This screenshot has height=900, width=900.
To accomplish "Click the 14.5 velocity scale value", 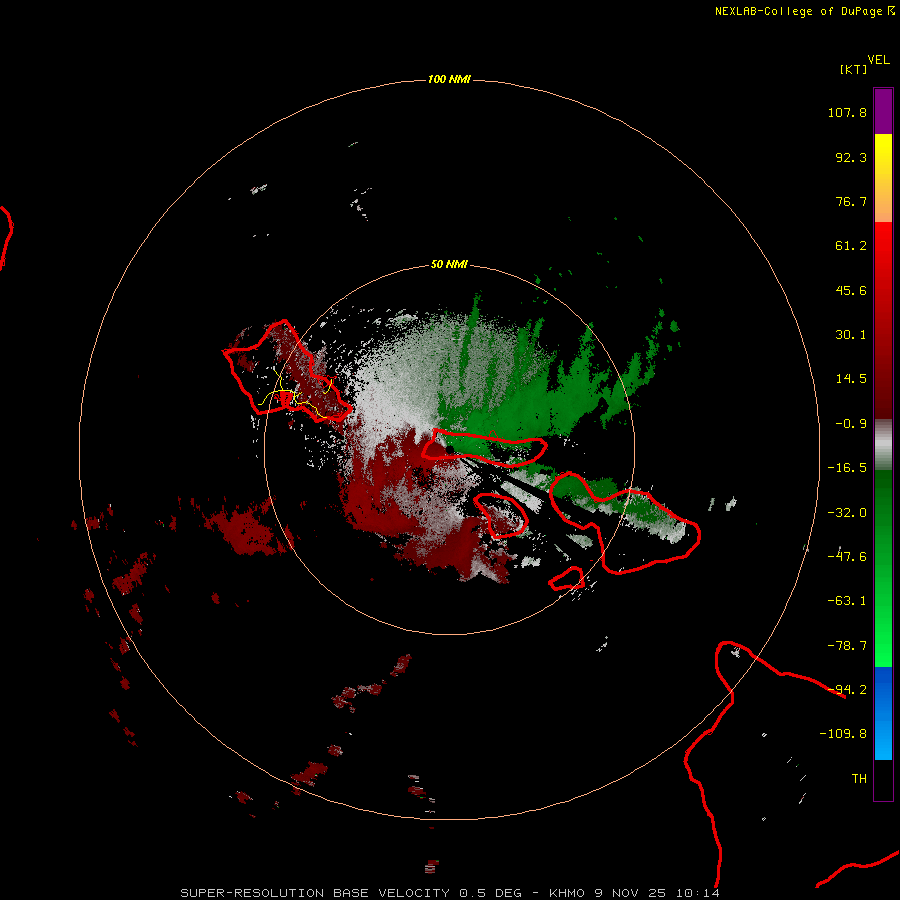I will 851,379.
